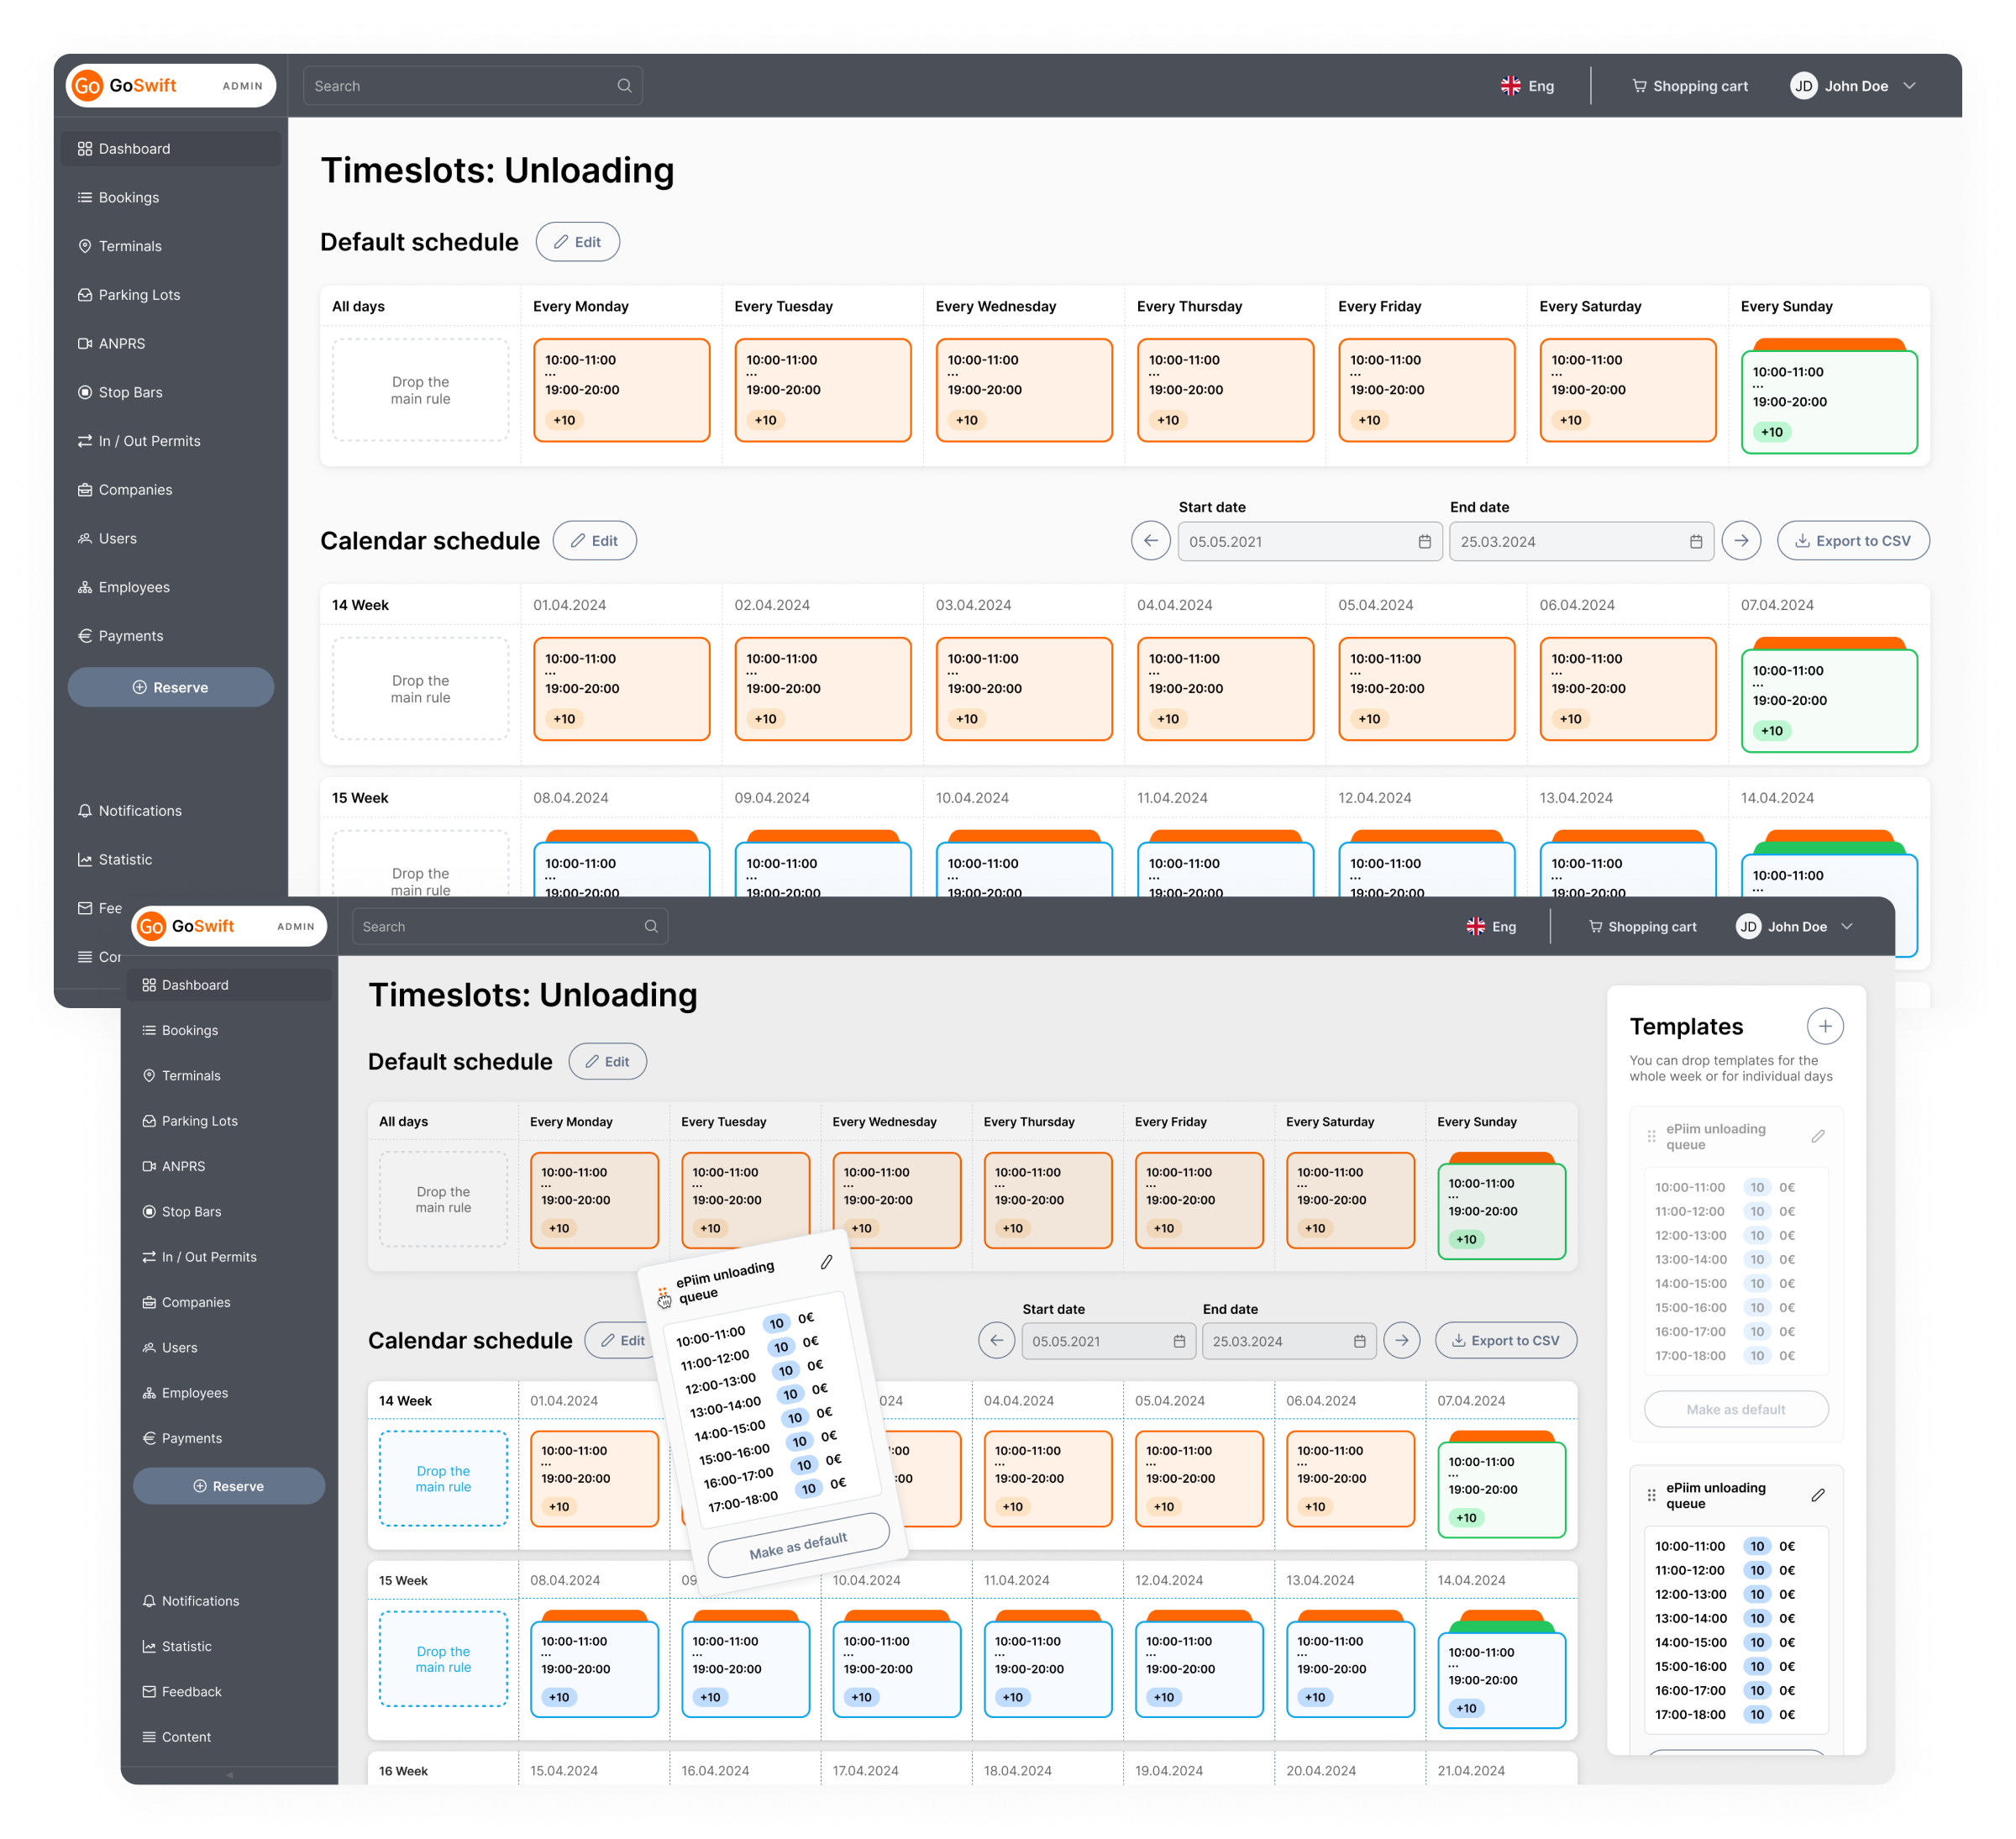Click Export to CSV in front window

pos(1506,1340)
